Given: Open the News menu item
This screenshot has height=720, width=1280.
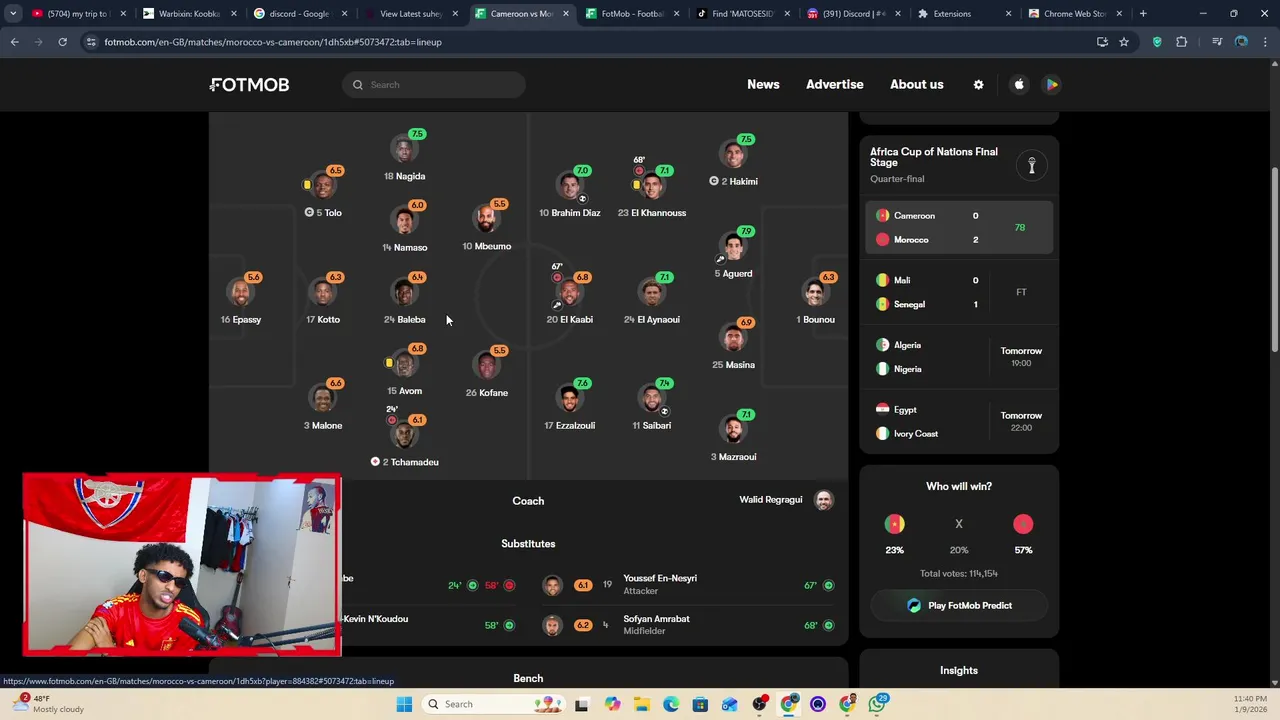Looking at the screenshot, I should (763, 84).
